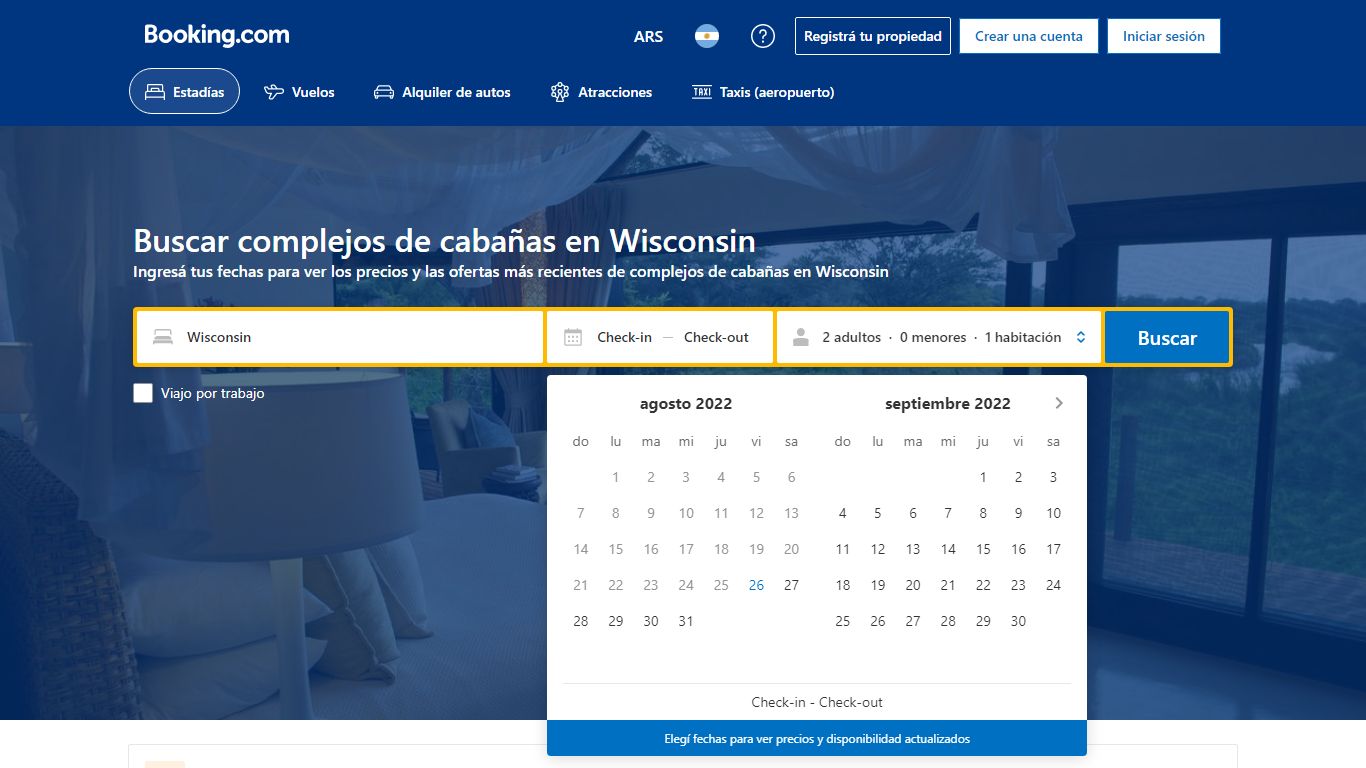Select septiembre 11 in the calendar
The height and width of the screenshot is (768, 1366).
[x=843, y=549]
